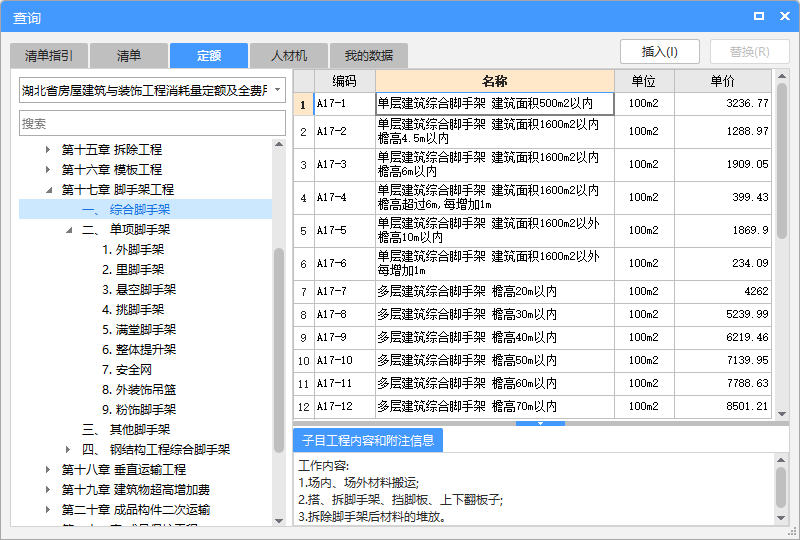This screenshot has height=540, width=800.
Task: Click tree panel scroll-up arrow
Action: pos(279,144)
